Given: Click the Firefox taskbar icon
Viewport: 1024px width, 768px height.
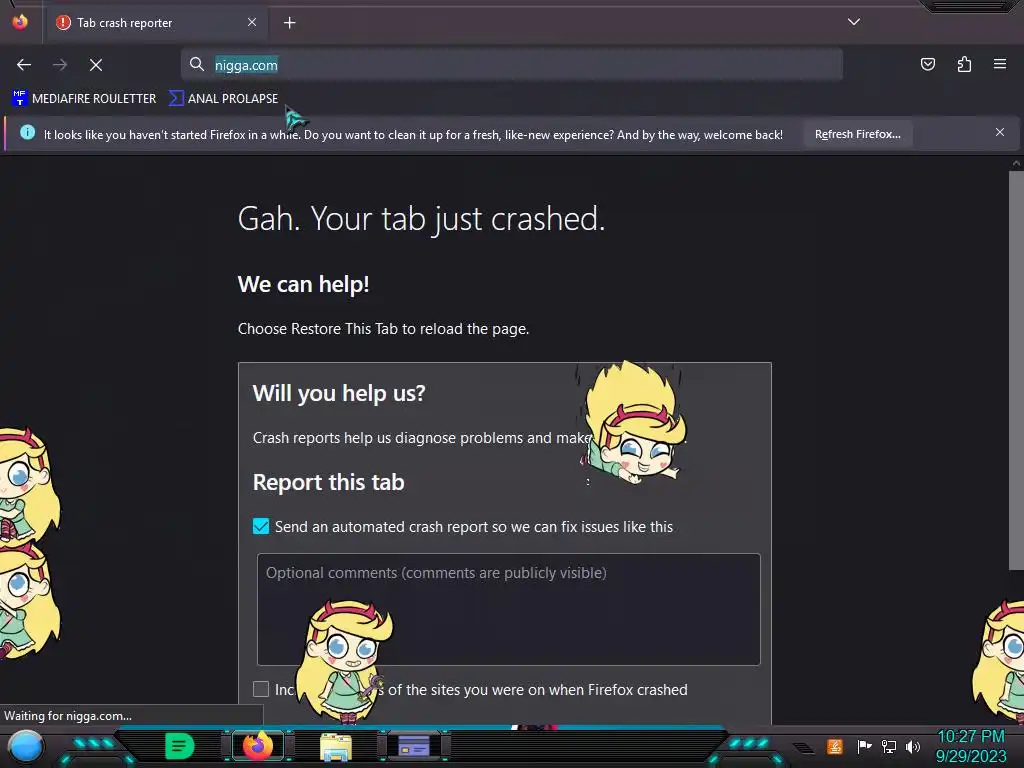Looking at the screenshot, I should (258, 746).
